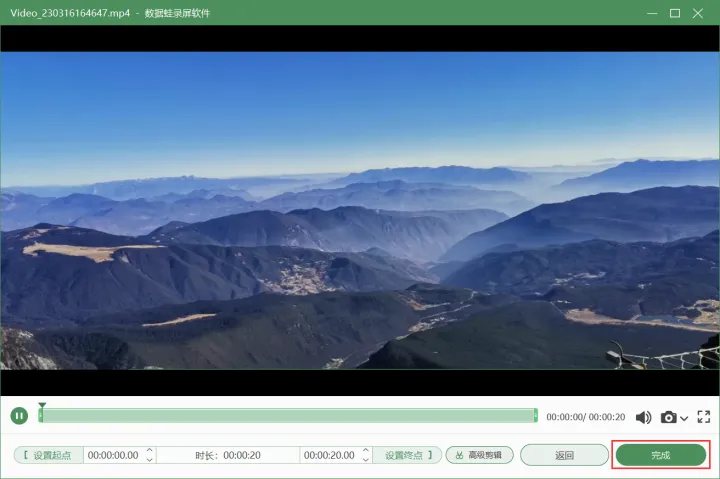Mute the volume speaker icon
This screenshot has height=479, width=720.
tap(643, 417)
